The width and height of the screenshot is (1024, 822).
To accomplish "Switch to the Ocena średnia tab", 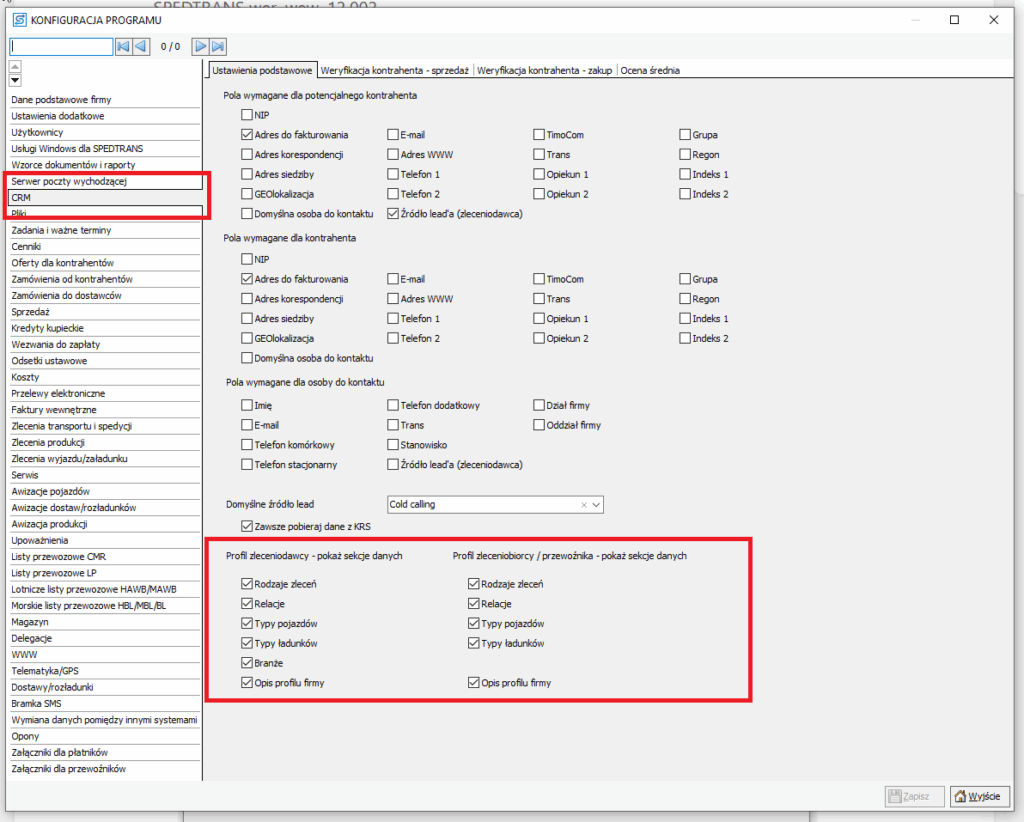I will click(650, 70).
